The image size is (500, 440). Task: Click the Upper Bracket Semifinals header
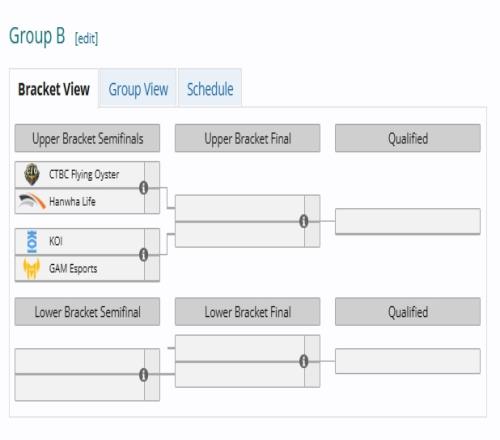87,138
